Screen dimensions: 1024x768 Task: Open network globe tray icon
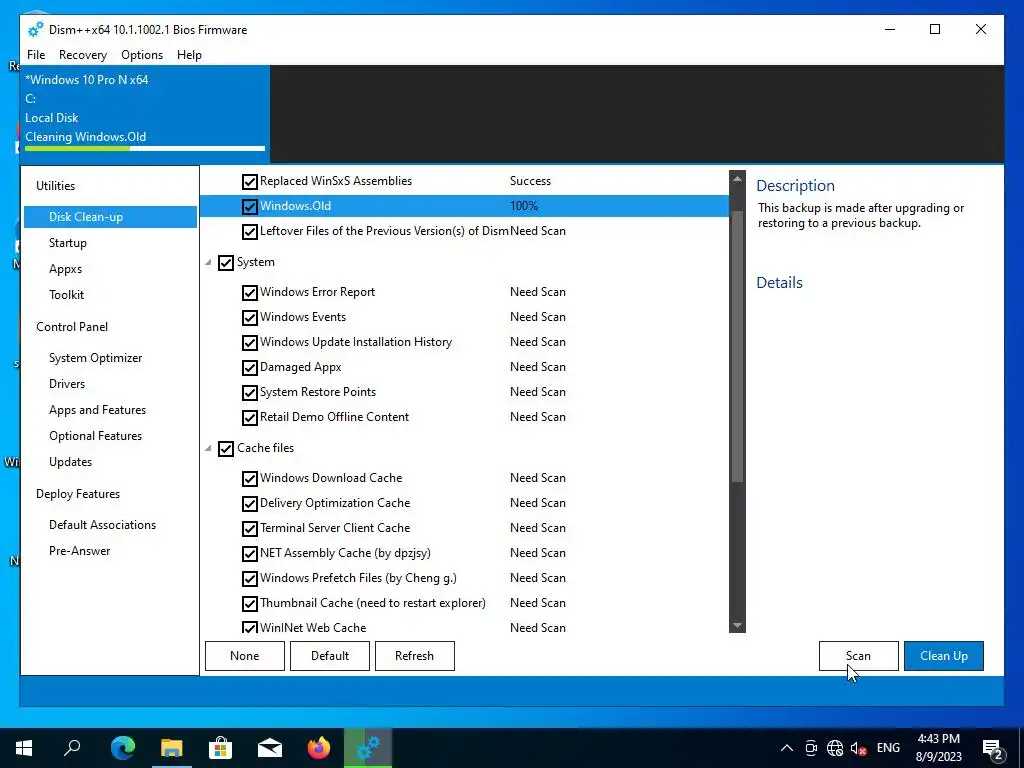click(x=835, y=748)
